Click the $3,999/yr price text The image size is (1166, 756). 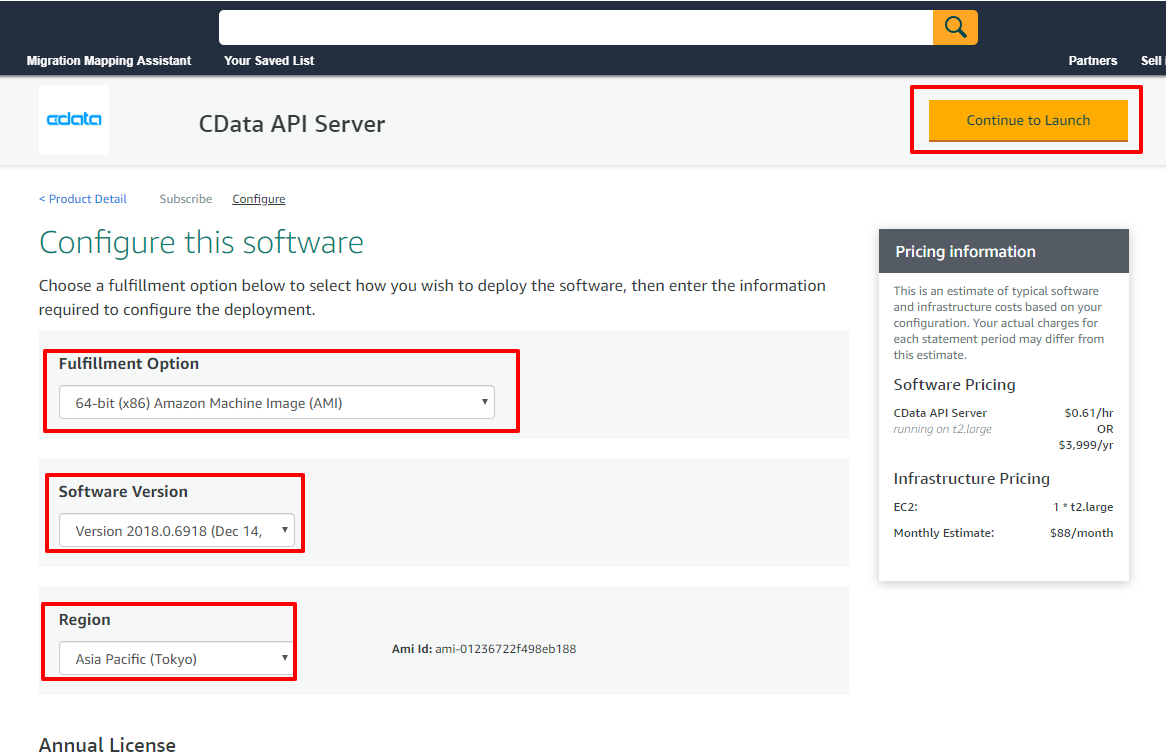1086,445
